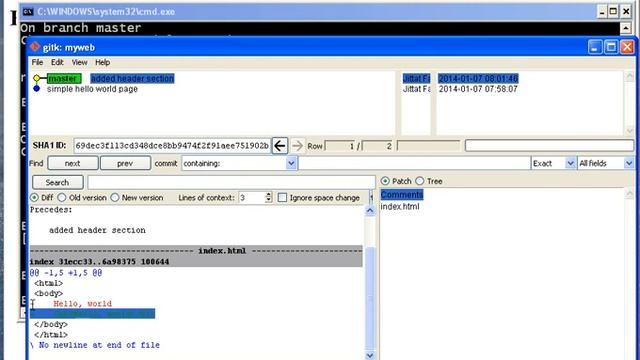
Task: Click diff pane scroll down arrow
Action: [x=370, y=355]
